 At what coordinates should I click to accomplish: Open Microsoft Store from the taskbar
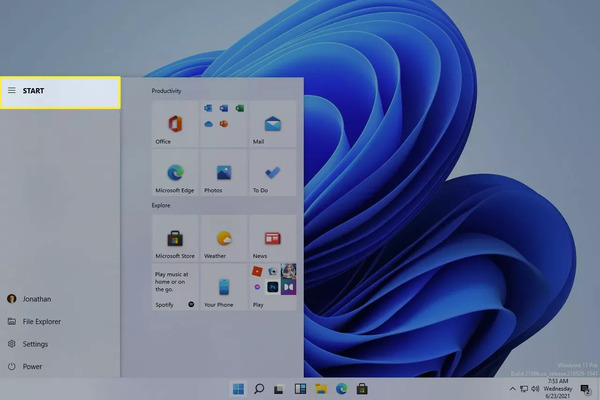[x=362, y=389]
